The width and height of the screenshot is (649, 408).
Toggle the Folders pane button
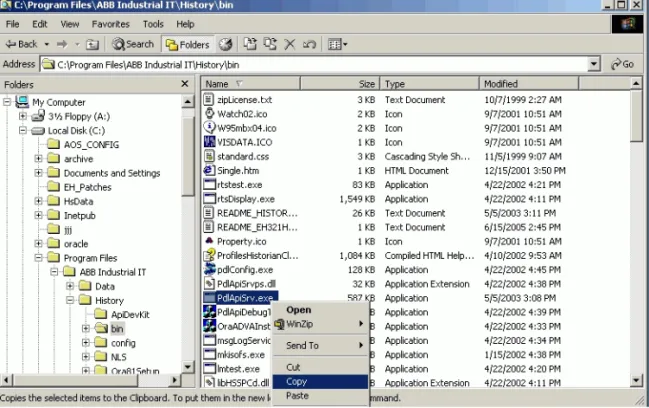(x=187, y=44)
